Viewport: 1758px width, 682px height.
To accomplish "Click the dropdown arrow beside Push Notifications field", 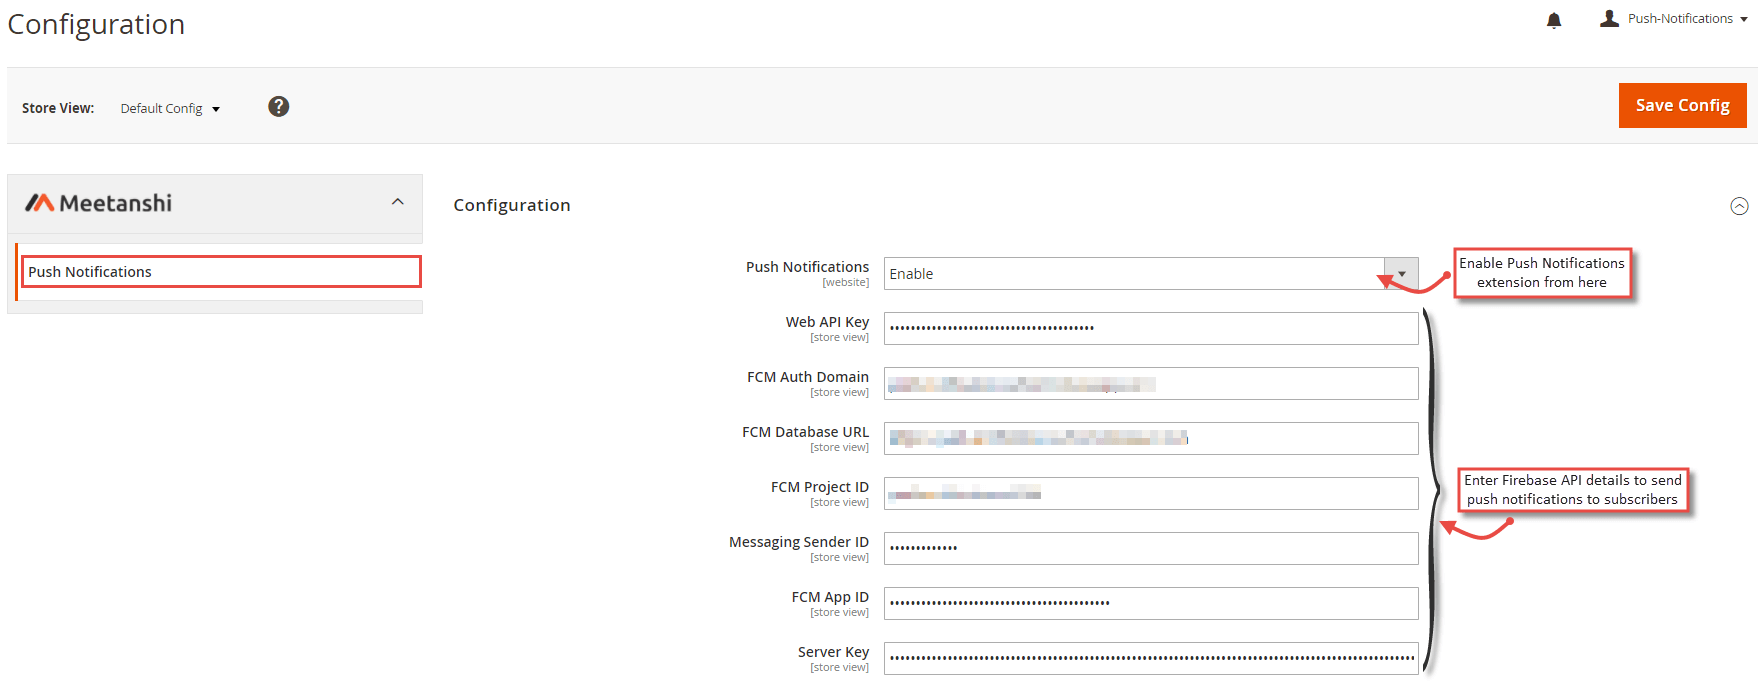I will click(x=1400, y=273).
